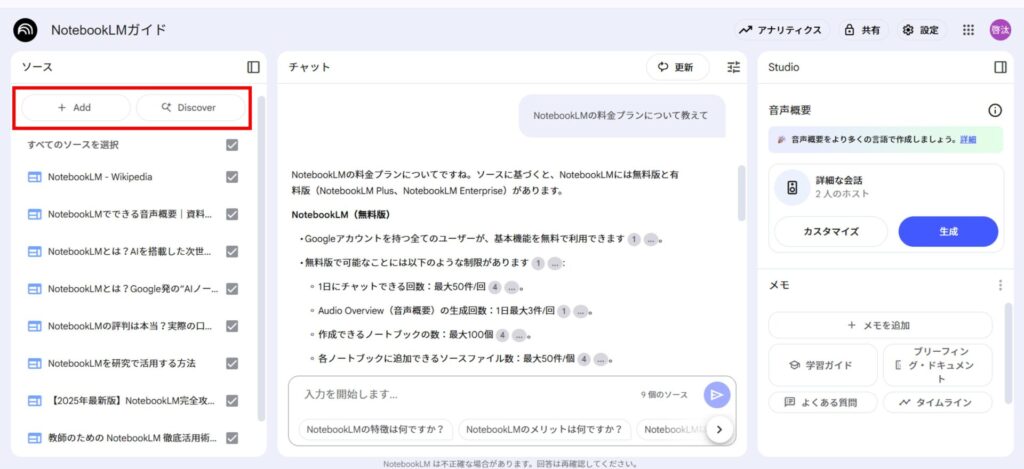This screenshot has height=469, width=1024.
Task: Click the speaker icon in 詳細な会話 card
Action: tap(792, 187)
